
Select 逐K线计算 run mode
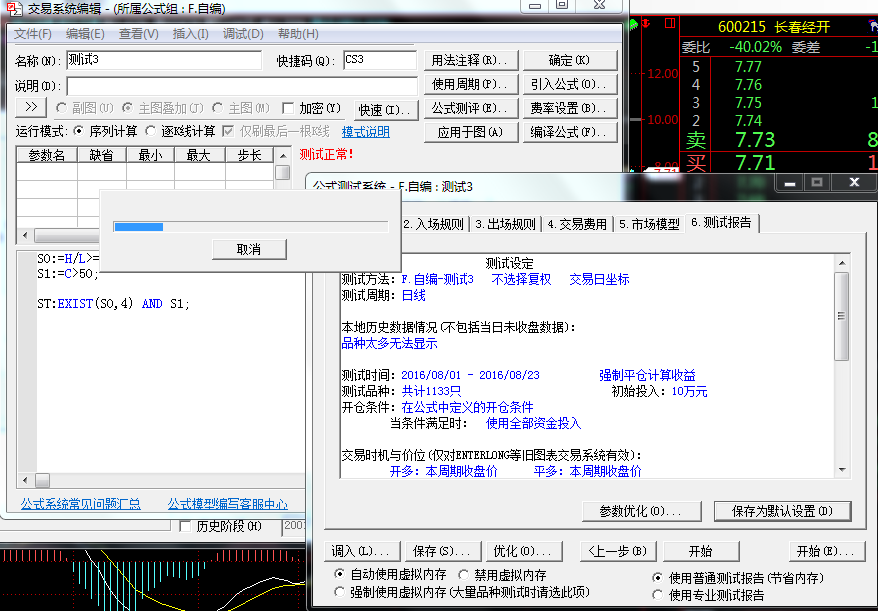pyautogui.click(x=150, y=131)
